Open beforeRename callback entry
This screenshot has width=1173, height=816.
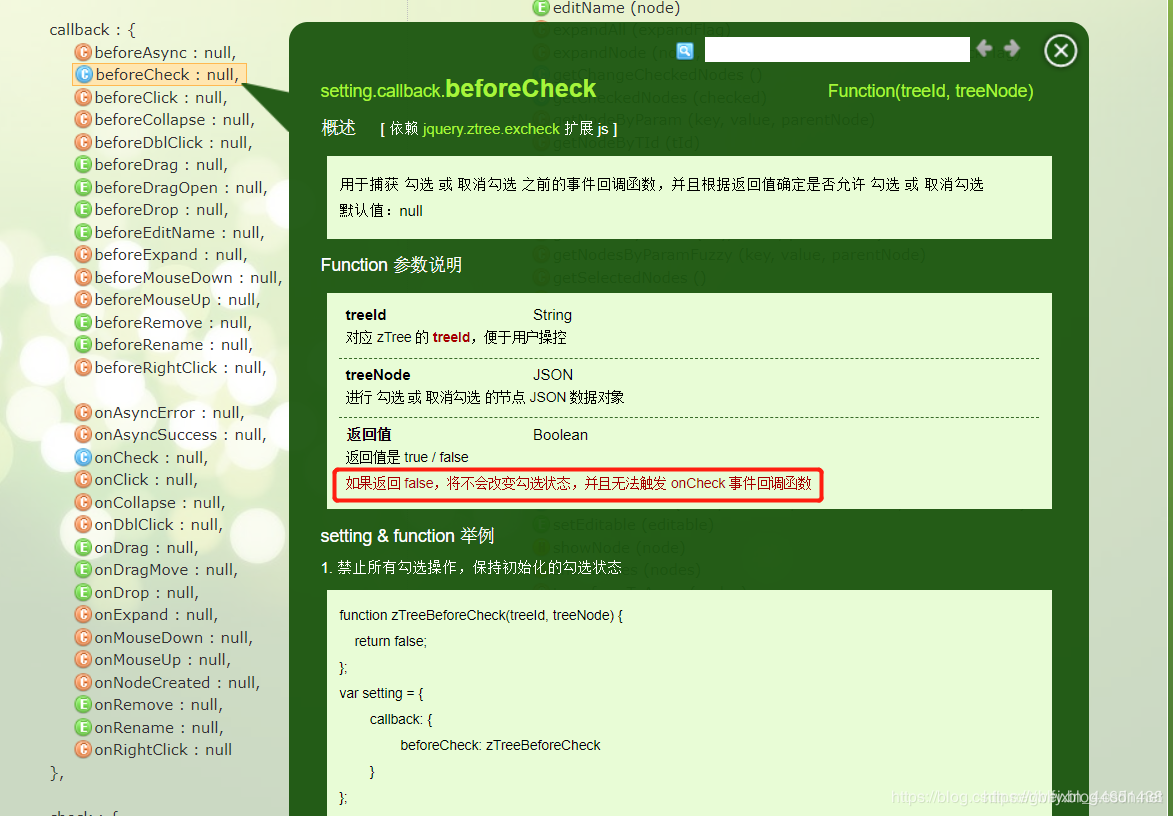point(164,344)
